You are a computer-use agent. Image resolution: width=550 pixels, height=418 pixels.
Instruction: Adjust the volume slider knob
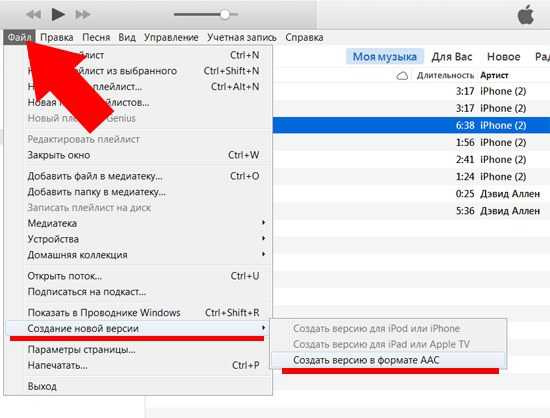pos(225,14)
